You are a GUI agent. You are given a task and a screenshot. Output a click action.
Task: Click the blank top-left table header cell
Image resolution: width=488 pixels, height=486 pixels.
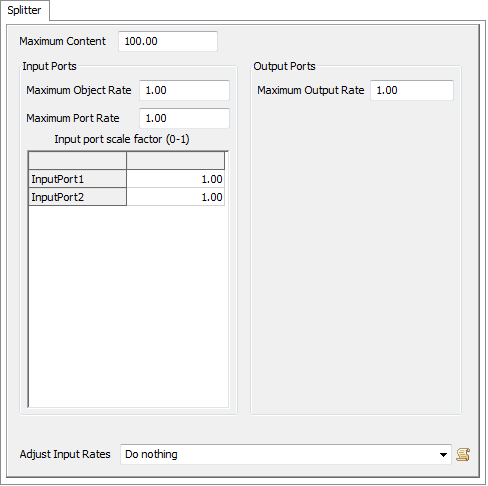click(78, 161)
